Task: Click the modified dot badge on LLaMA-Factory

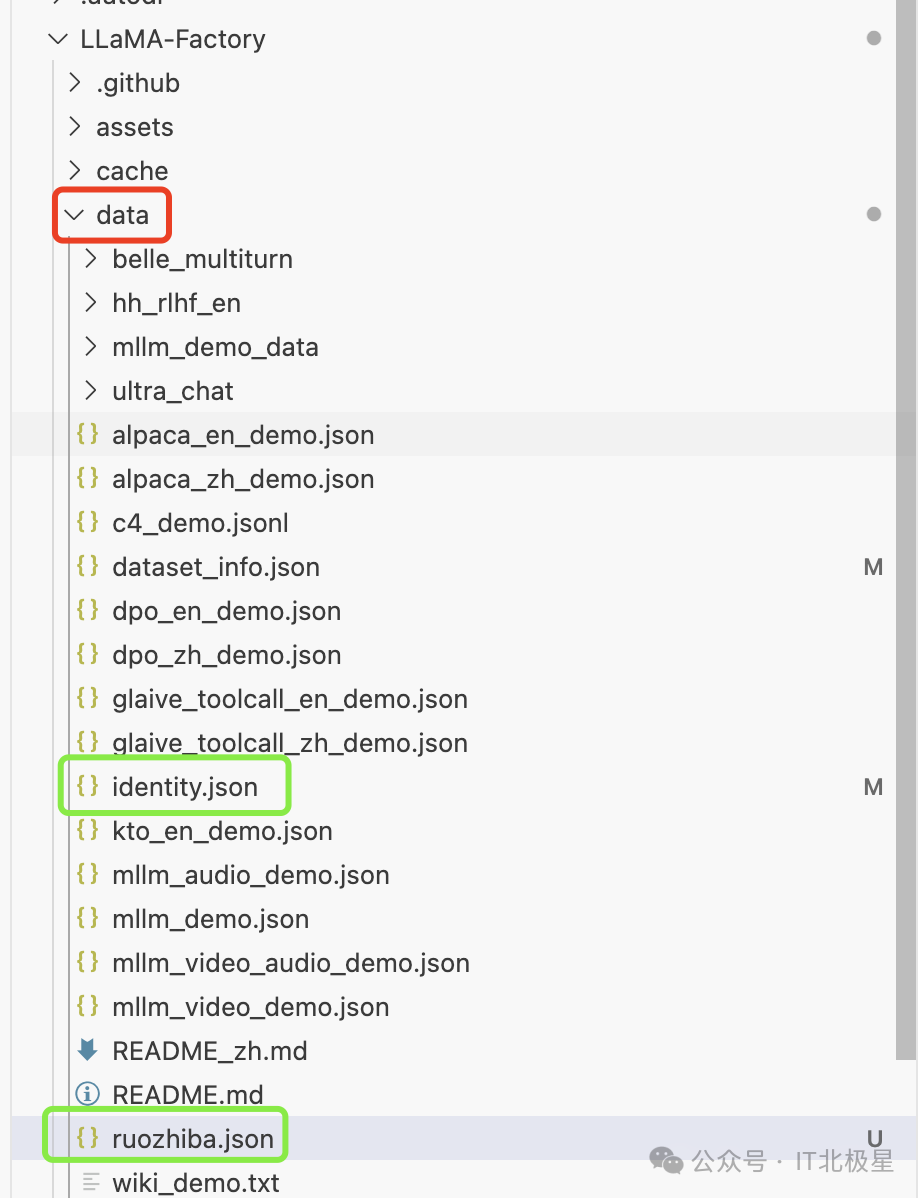Action: [874, 38]
